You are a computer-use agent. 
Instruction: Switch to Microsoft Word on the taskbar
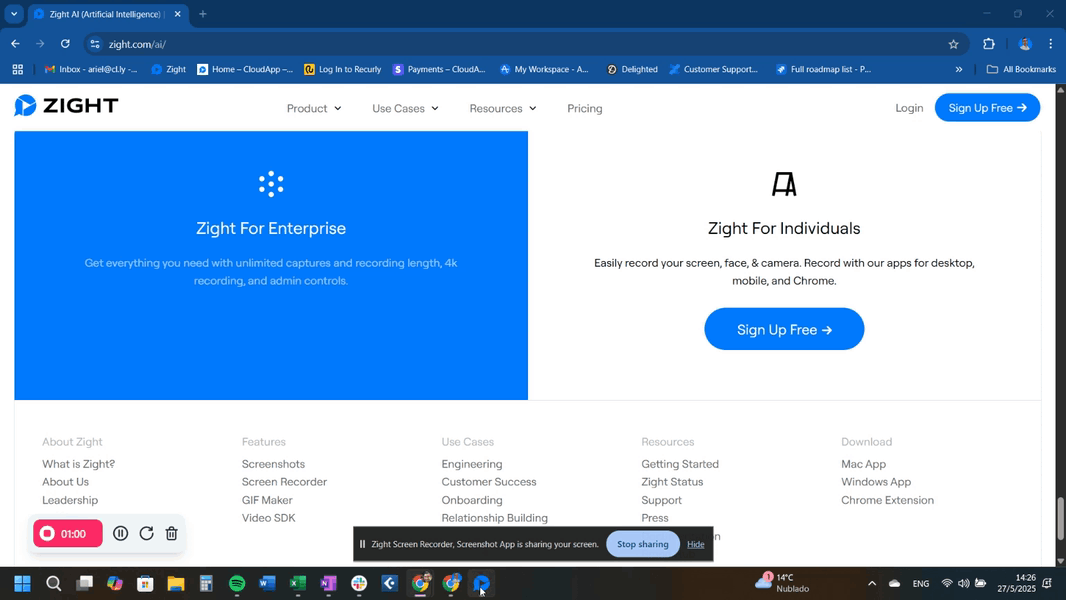[267, 583]
